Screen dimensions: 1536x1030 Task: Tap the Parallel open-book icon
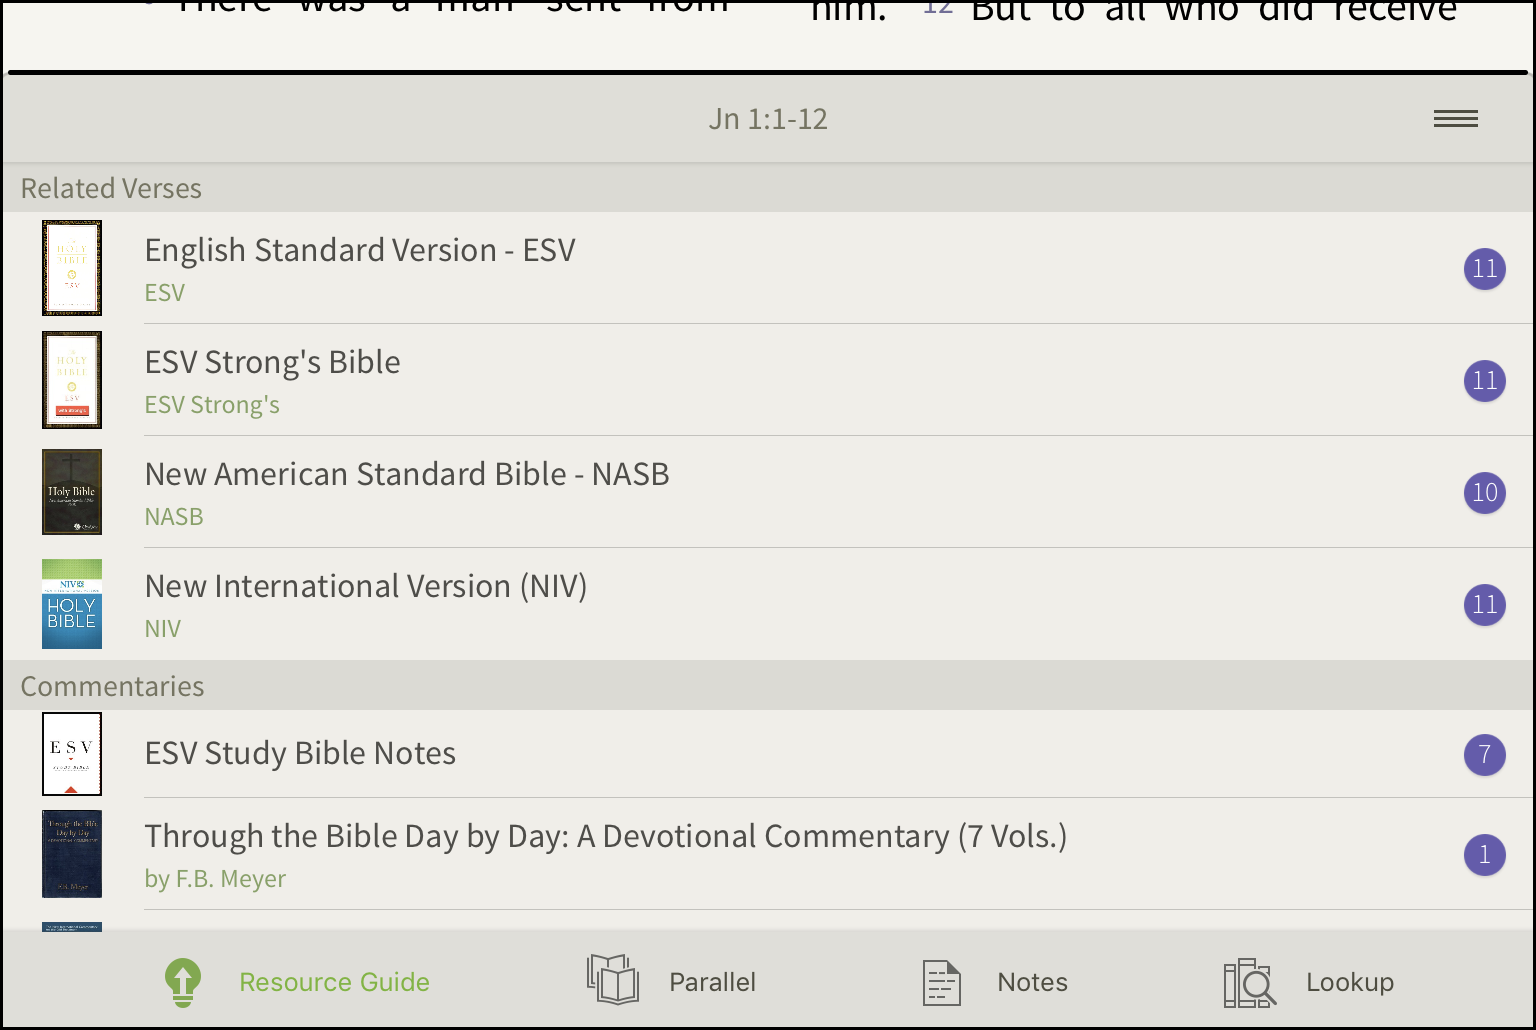pos(613,979)
